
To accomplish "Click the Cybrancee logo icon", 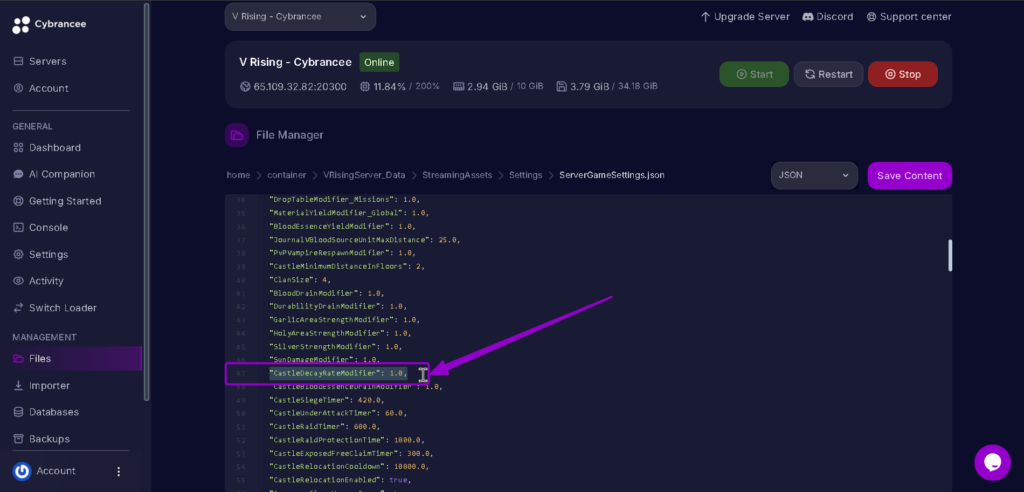I will (x=21, y=24).
